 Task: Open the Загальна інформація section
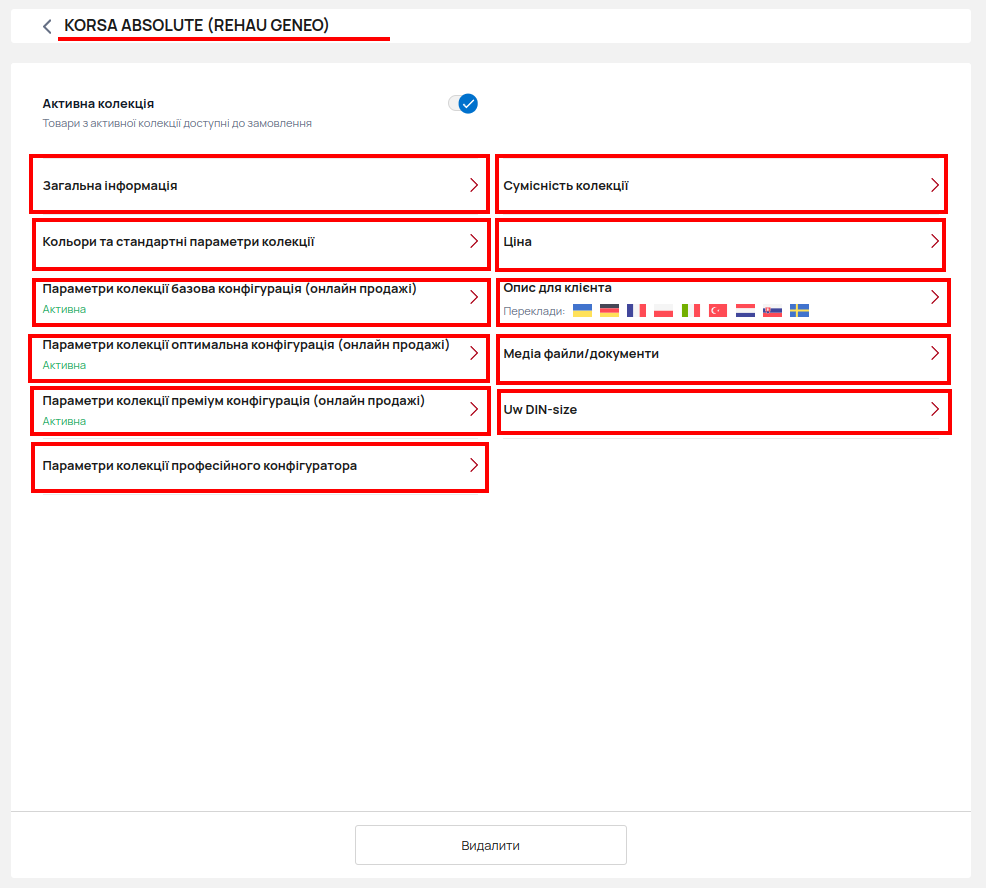(260, 184)
